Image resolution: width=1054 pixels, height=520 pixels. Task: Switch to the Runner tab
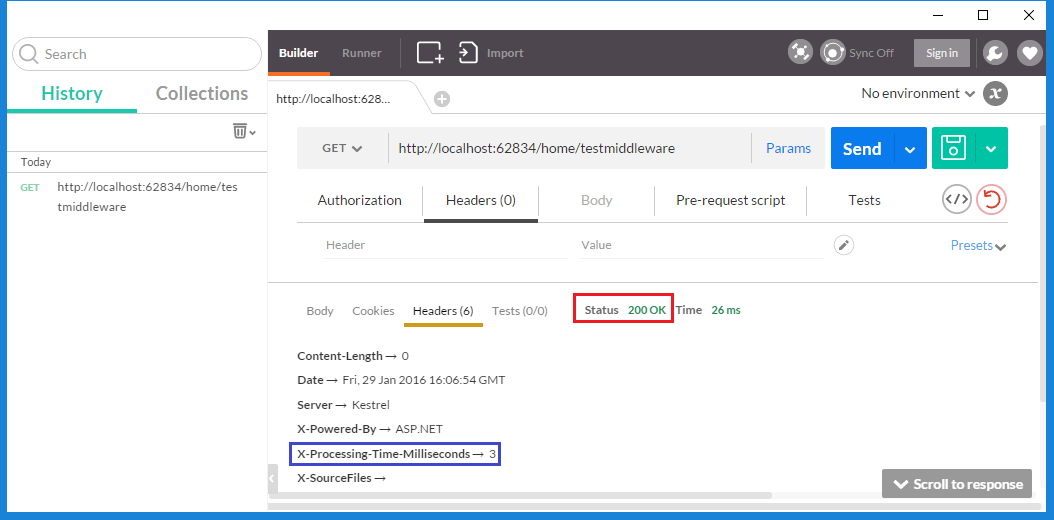[362, 53]
